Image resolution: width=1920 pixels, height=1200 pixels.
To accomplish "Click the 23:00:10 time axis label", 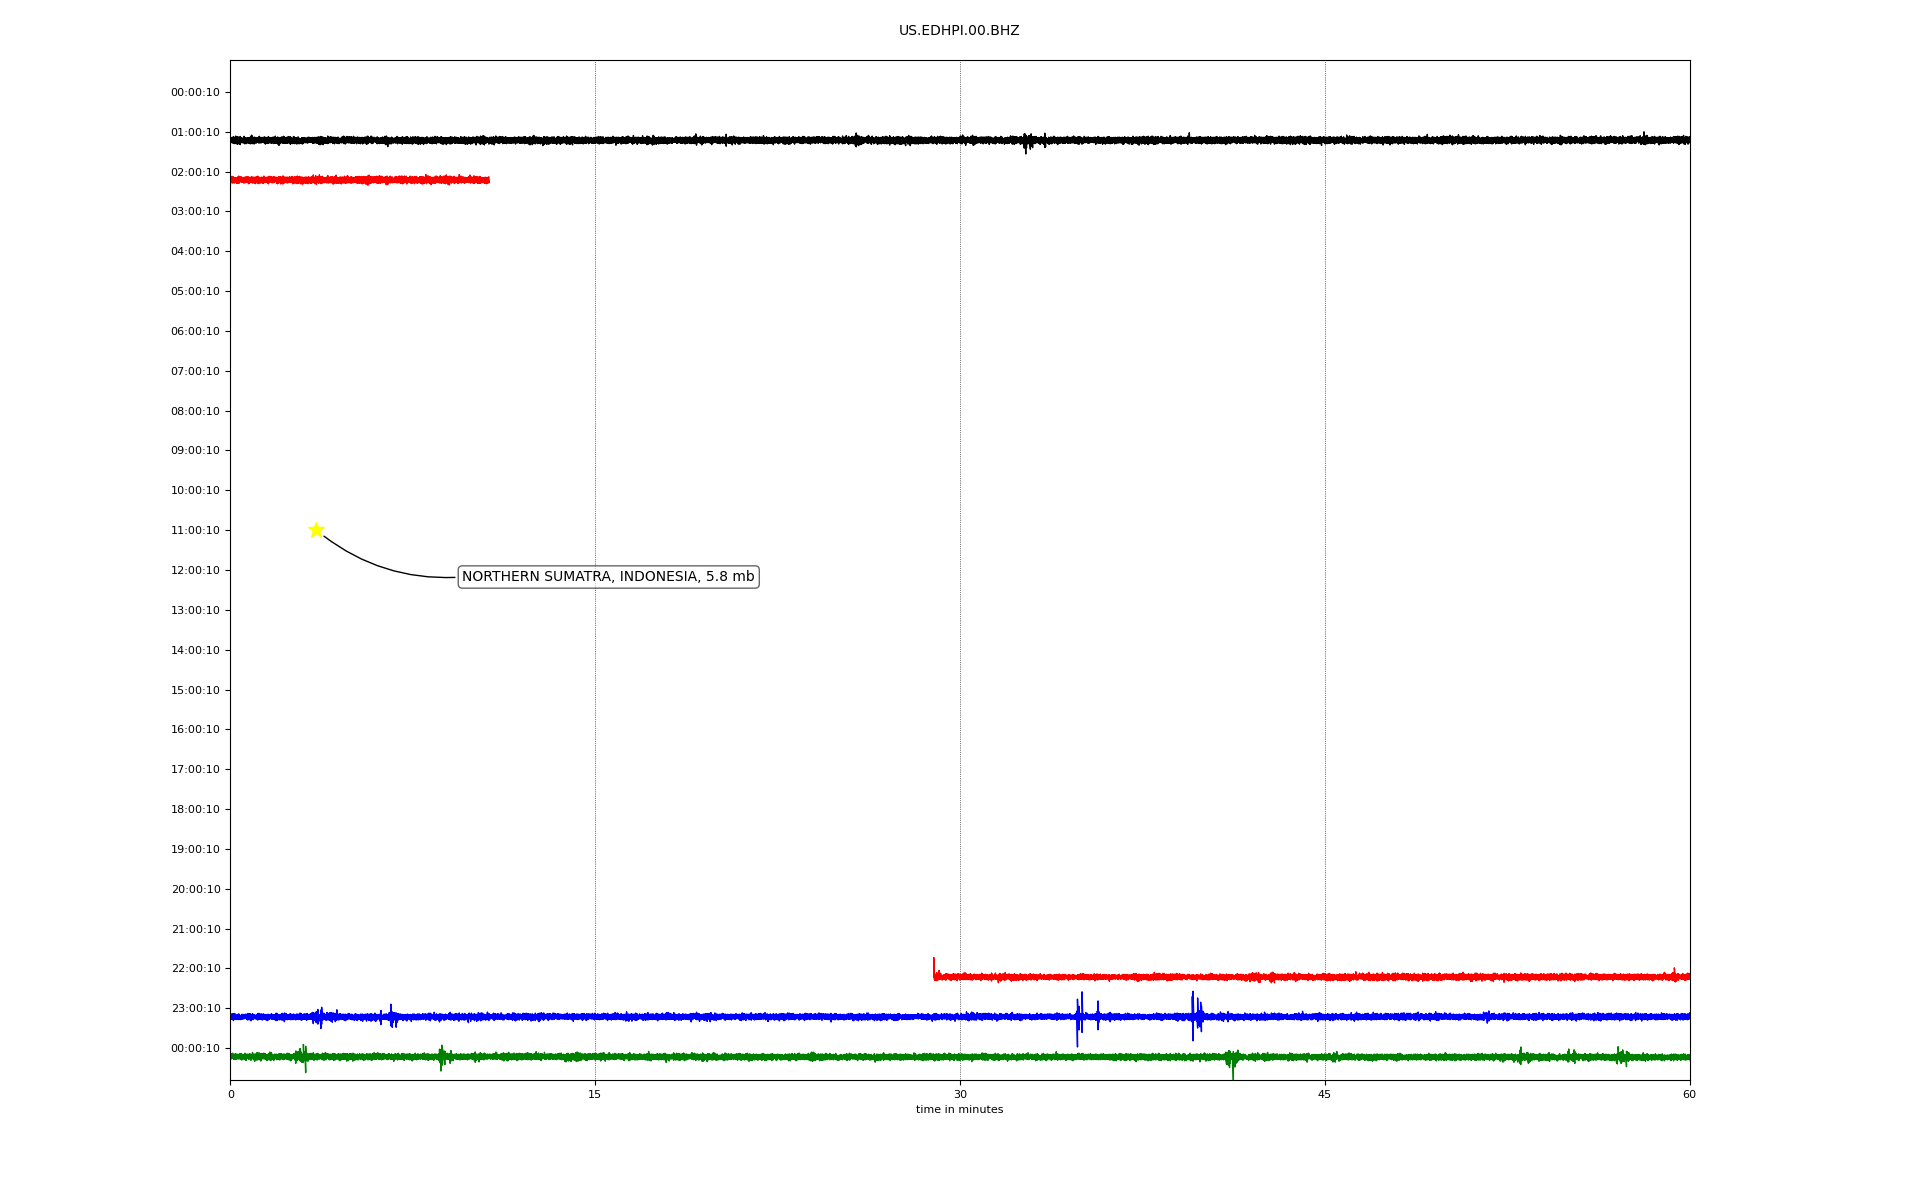I will (x=195, y=1009).
